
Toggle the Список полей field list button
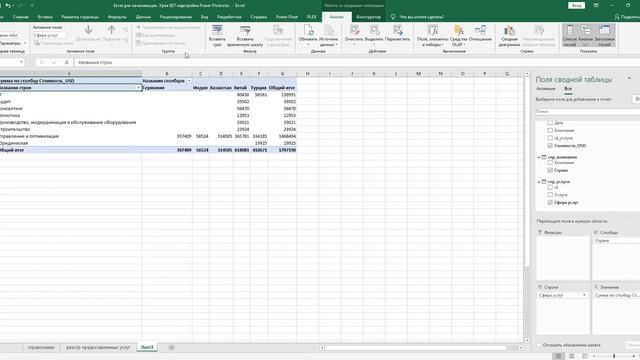coord(570,36)
